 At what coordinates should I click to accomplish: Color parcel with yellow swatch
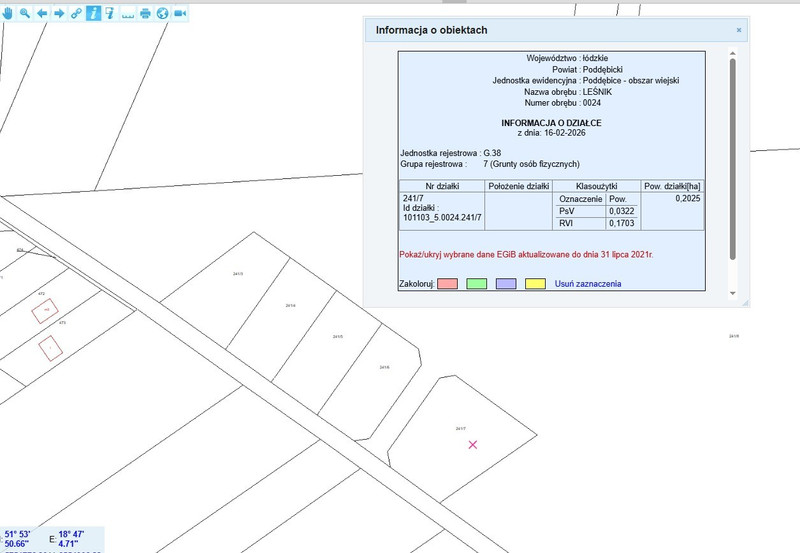click(x=534, y=284)
